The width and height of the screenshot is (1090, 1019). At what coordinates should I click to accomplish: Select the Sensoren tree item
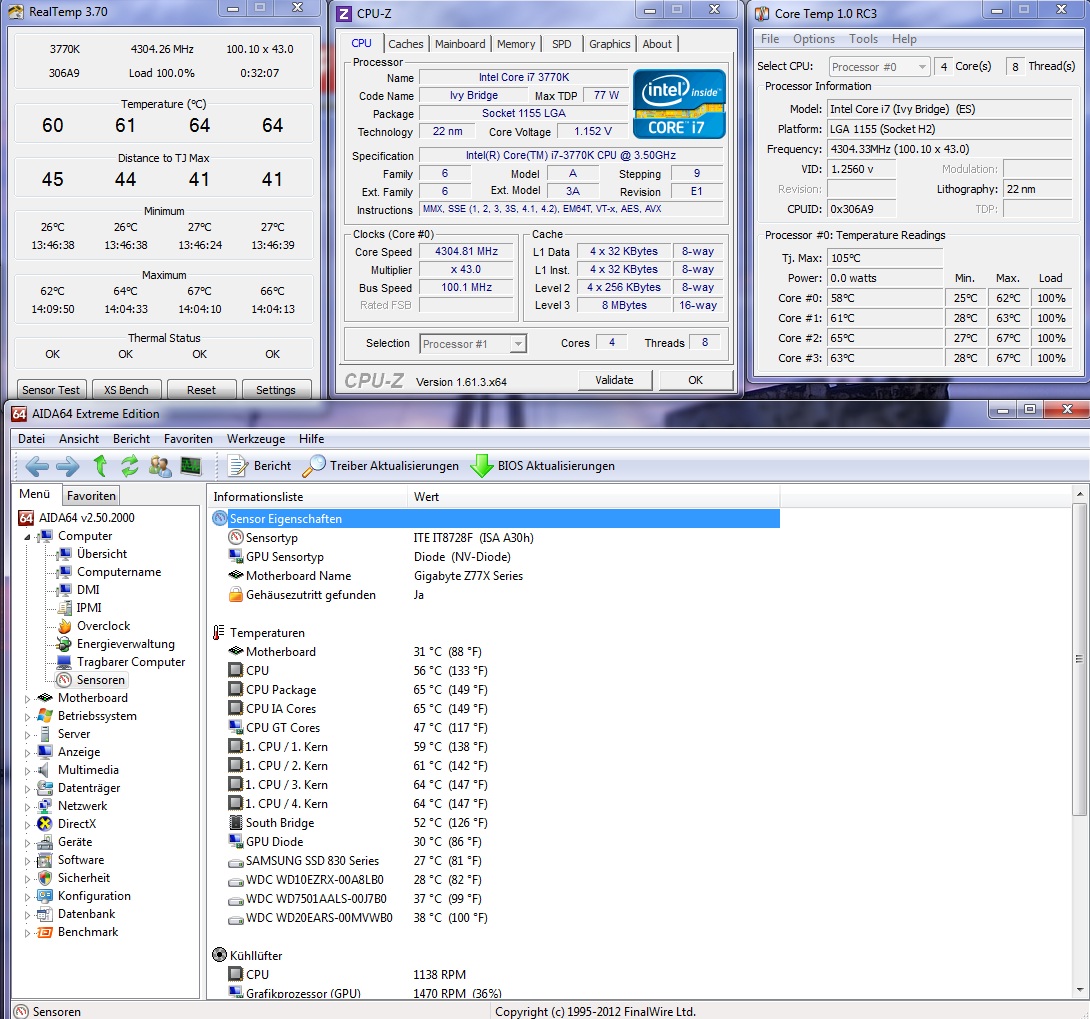(x=101, y=680)
